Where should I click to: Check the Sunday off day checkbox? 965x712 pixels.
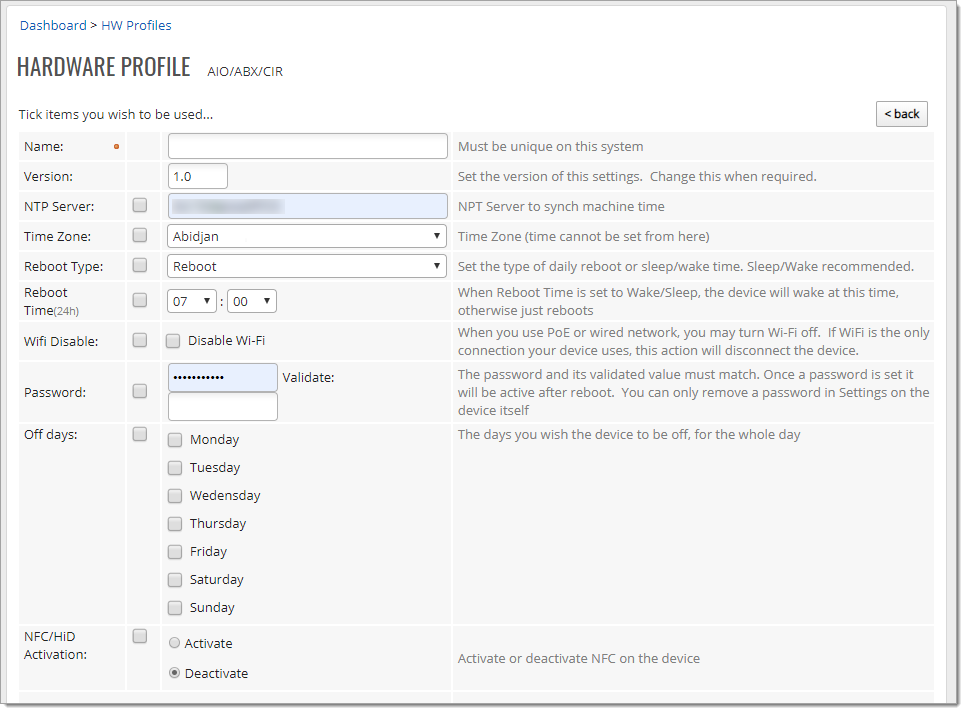[x=175, y=608]
